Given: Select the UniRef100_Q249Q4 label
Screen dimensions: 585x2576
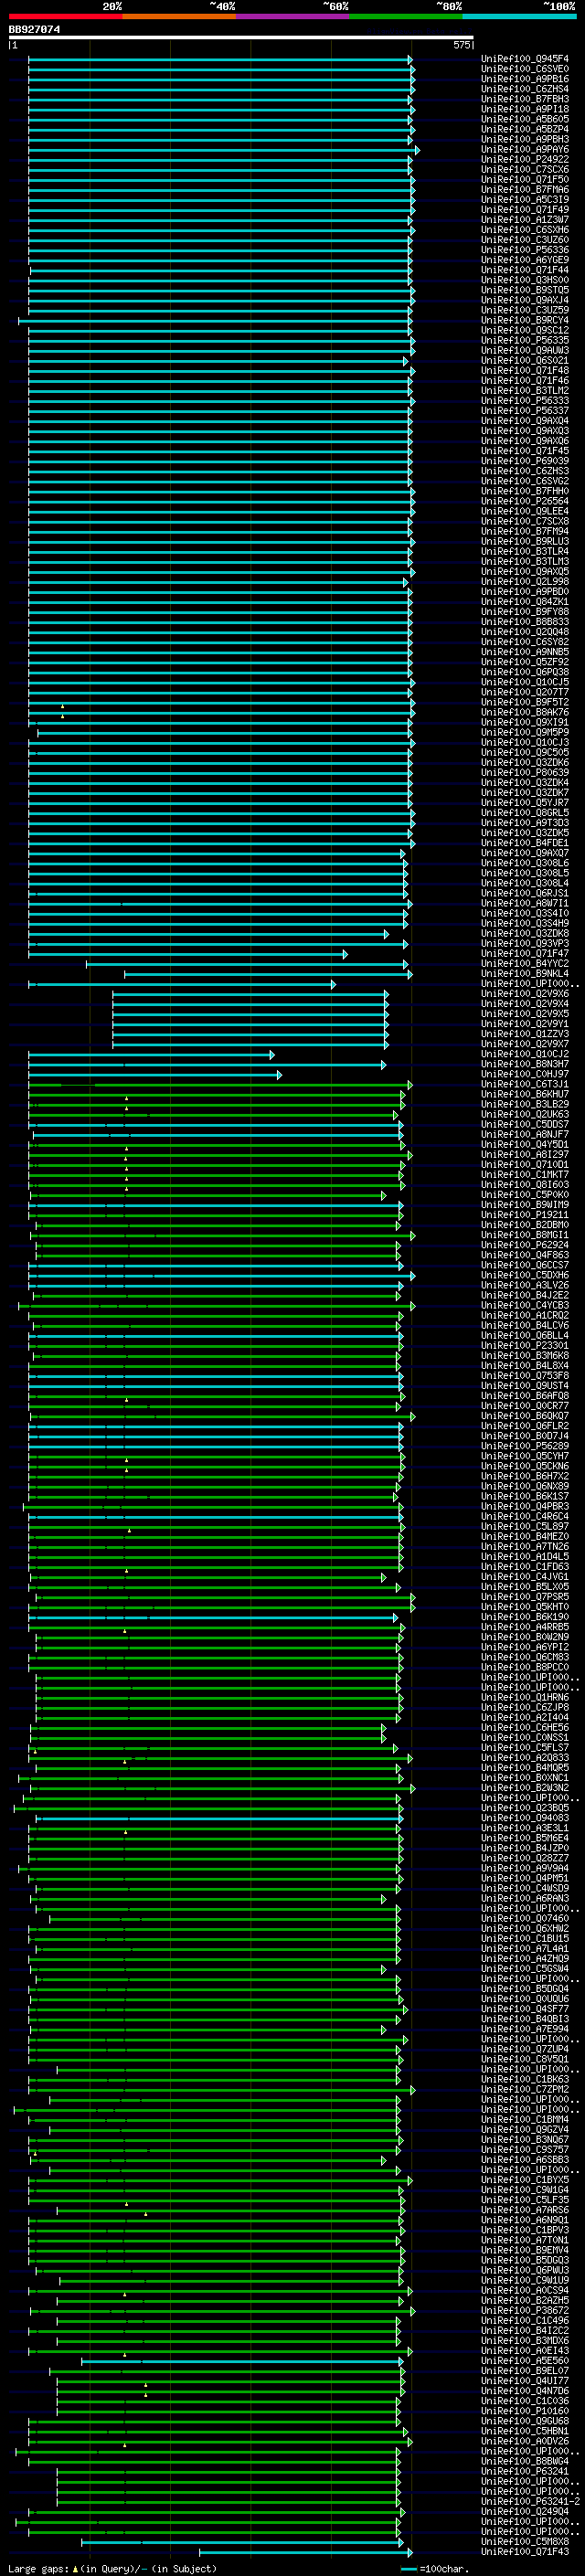Looking at the screenshot, I should coord(525,2511).
